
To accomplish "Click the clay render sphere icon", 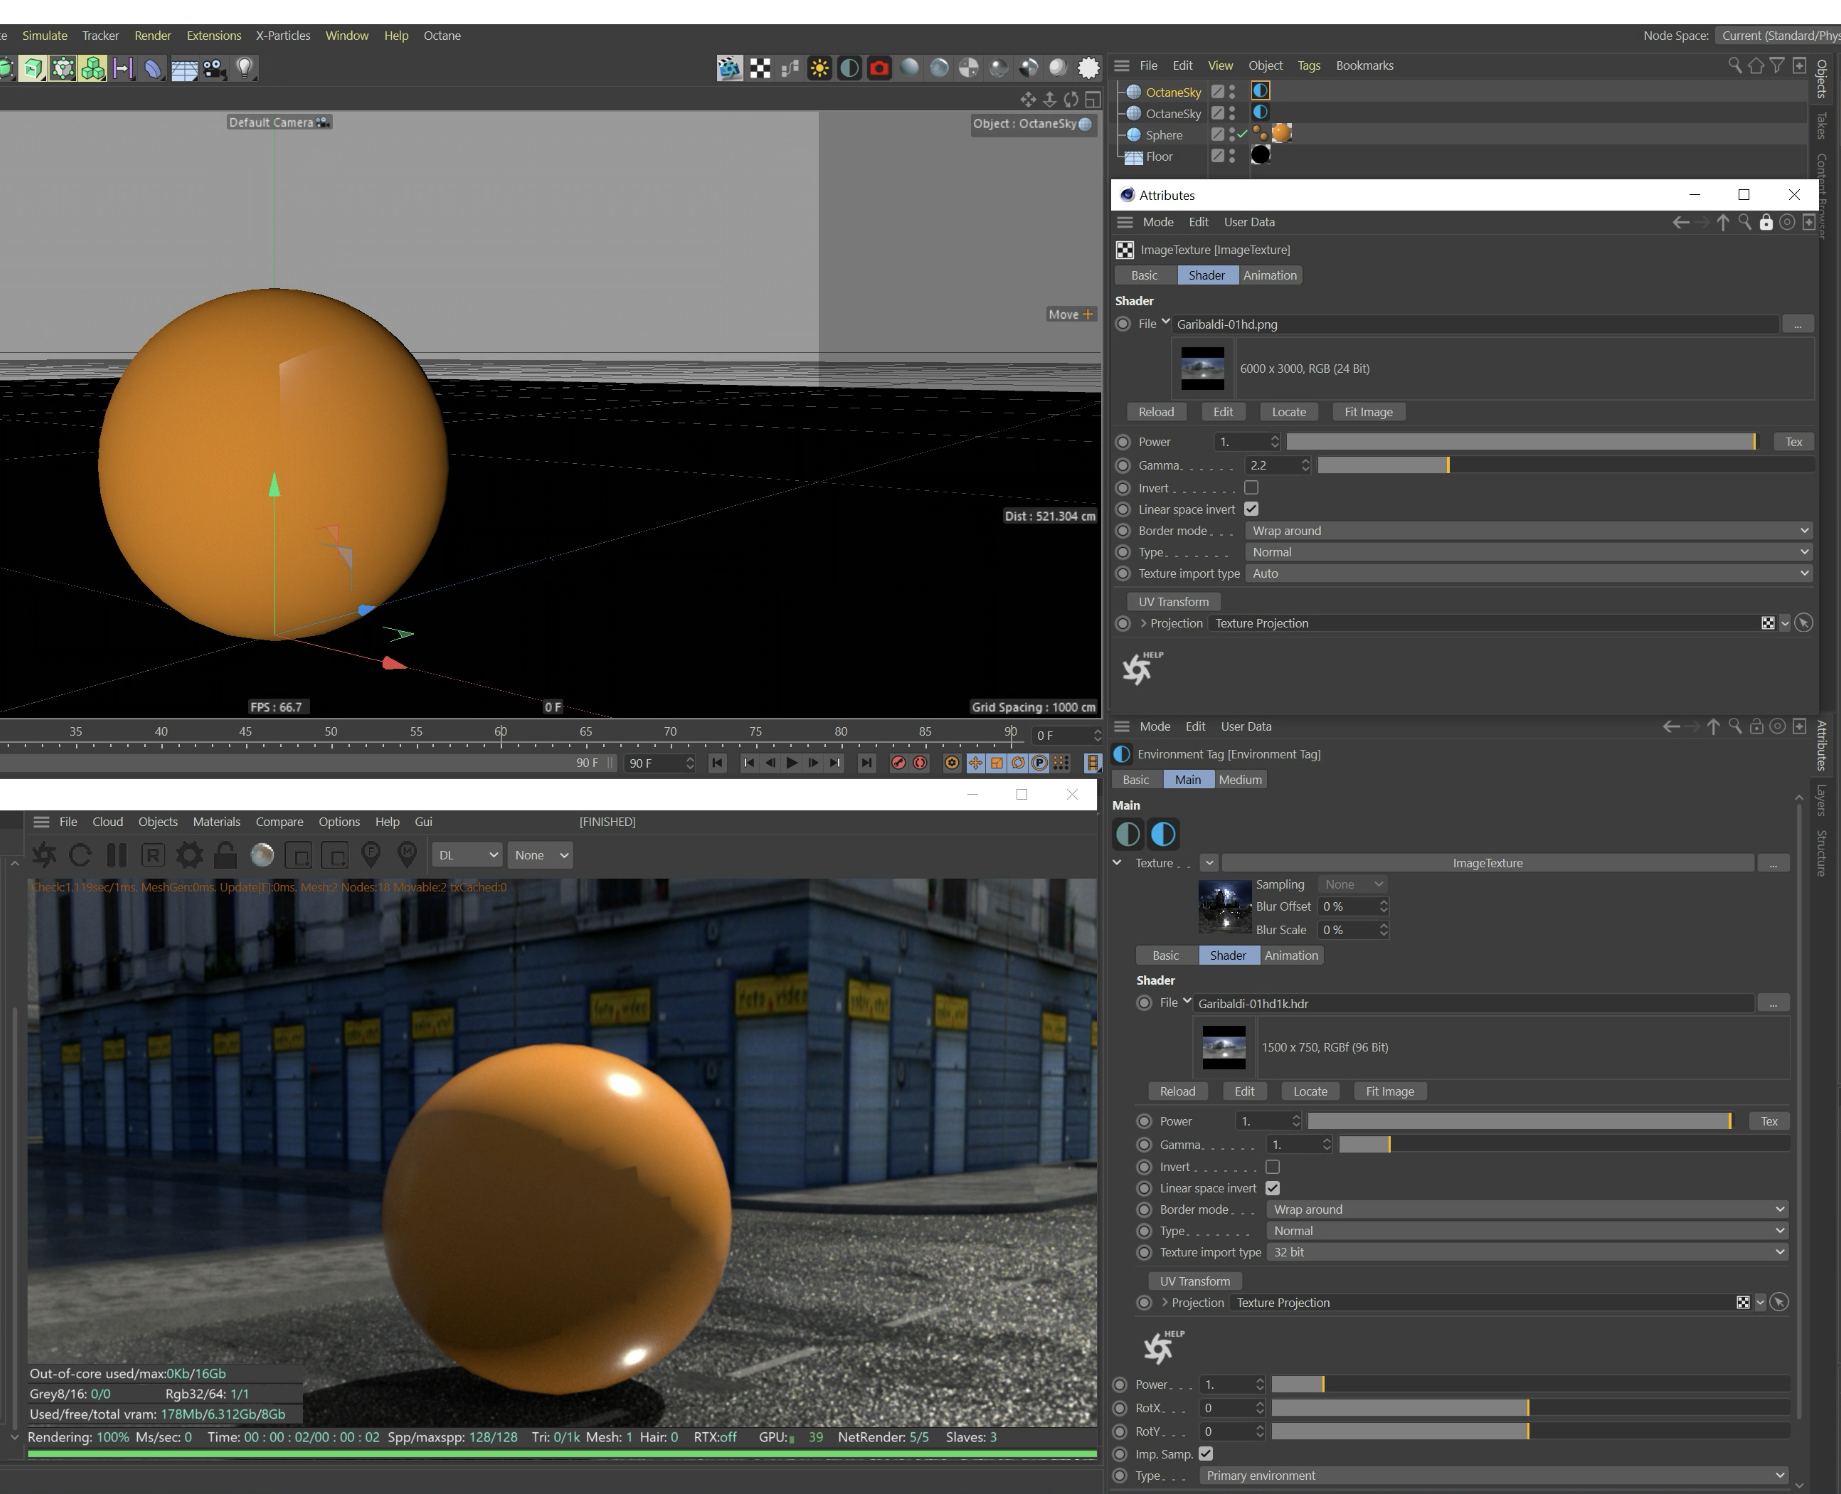I will (x=262, y=855).
